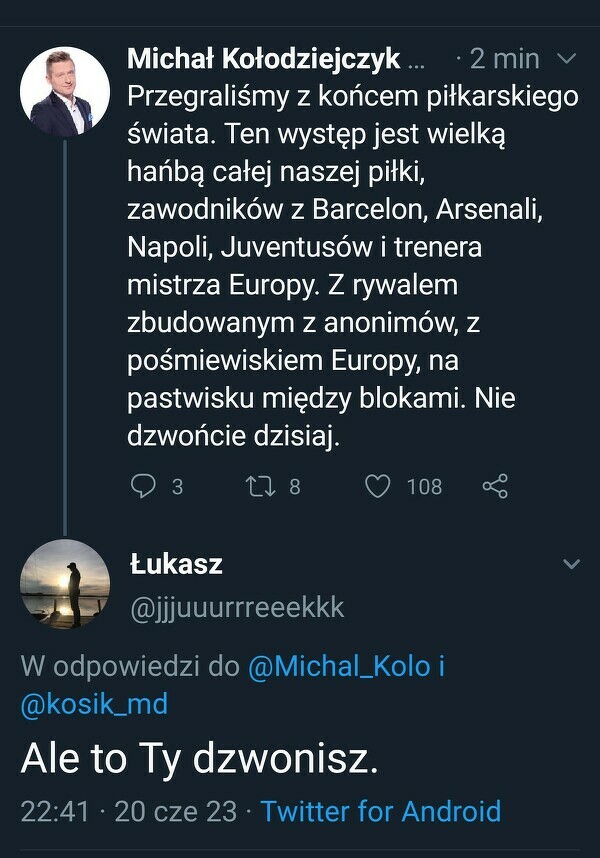Open the tweet text starting with Przegraliśmy
The height and width of the screenshot is (858, 600).
click(352, 266)
